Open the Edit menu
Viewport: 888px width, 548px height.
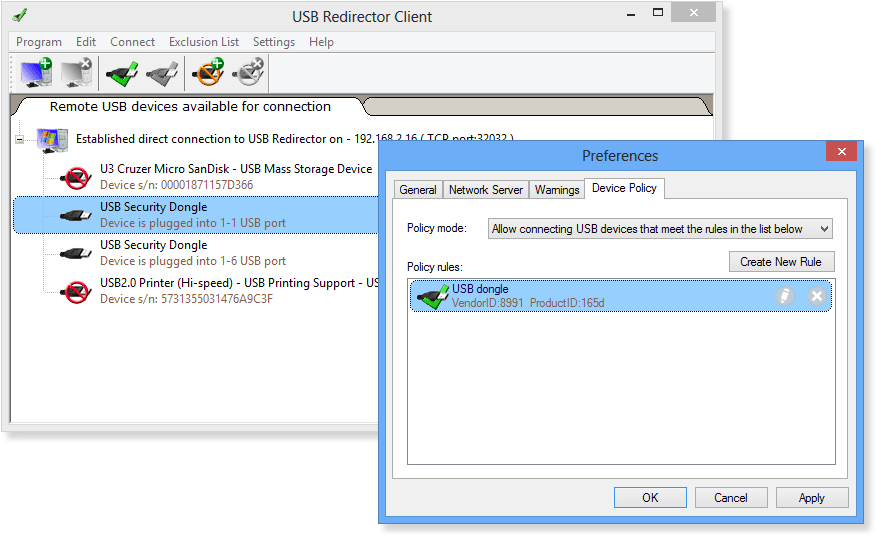click(x=86, y=42)
